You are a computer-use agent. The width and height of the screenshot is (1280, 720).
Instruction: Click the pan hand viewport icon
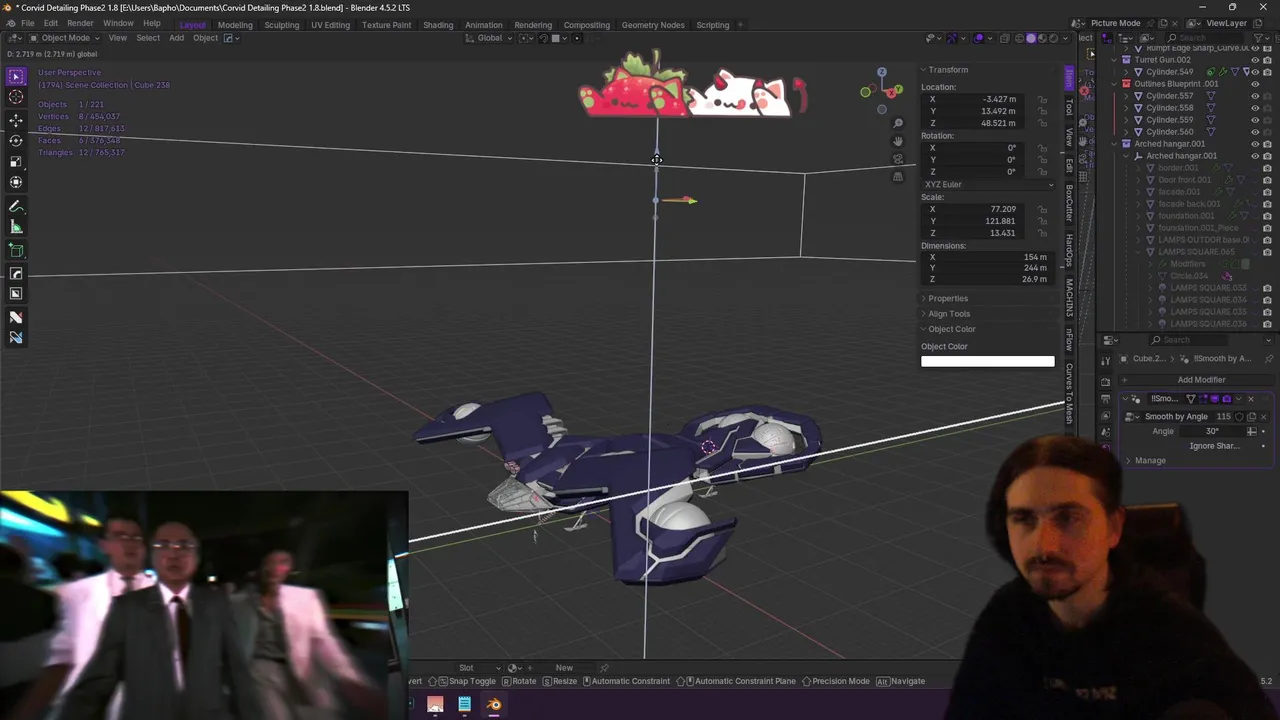coord(898,141)
